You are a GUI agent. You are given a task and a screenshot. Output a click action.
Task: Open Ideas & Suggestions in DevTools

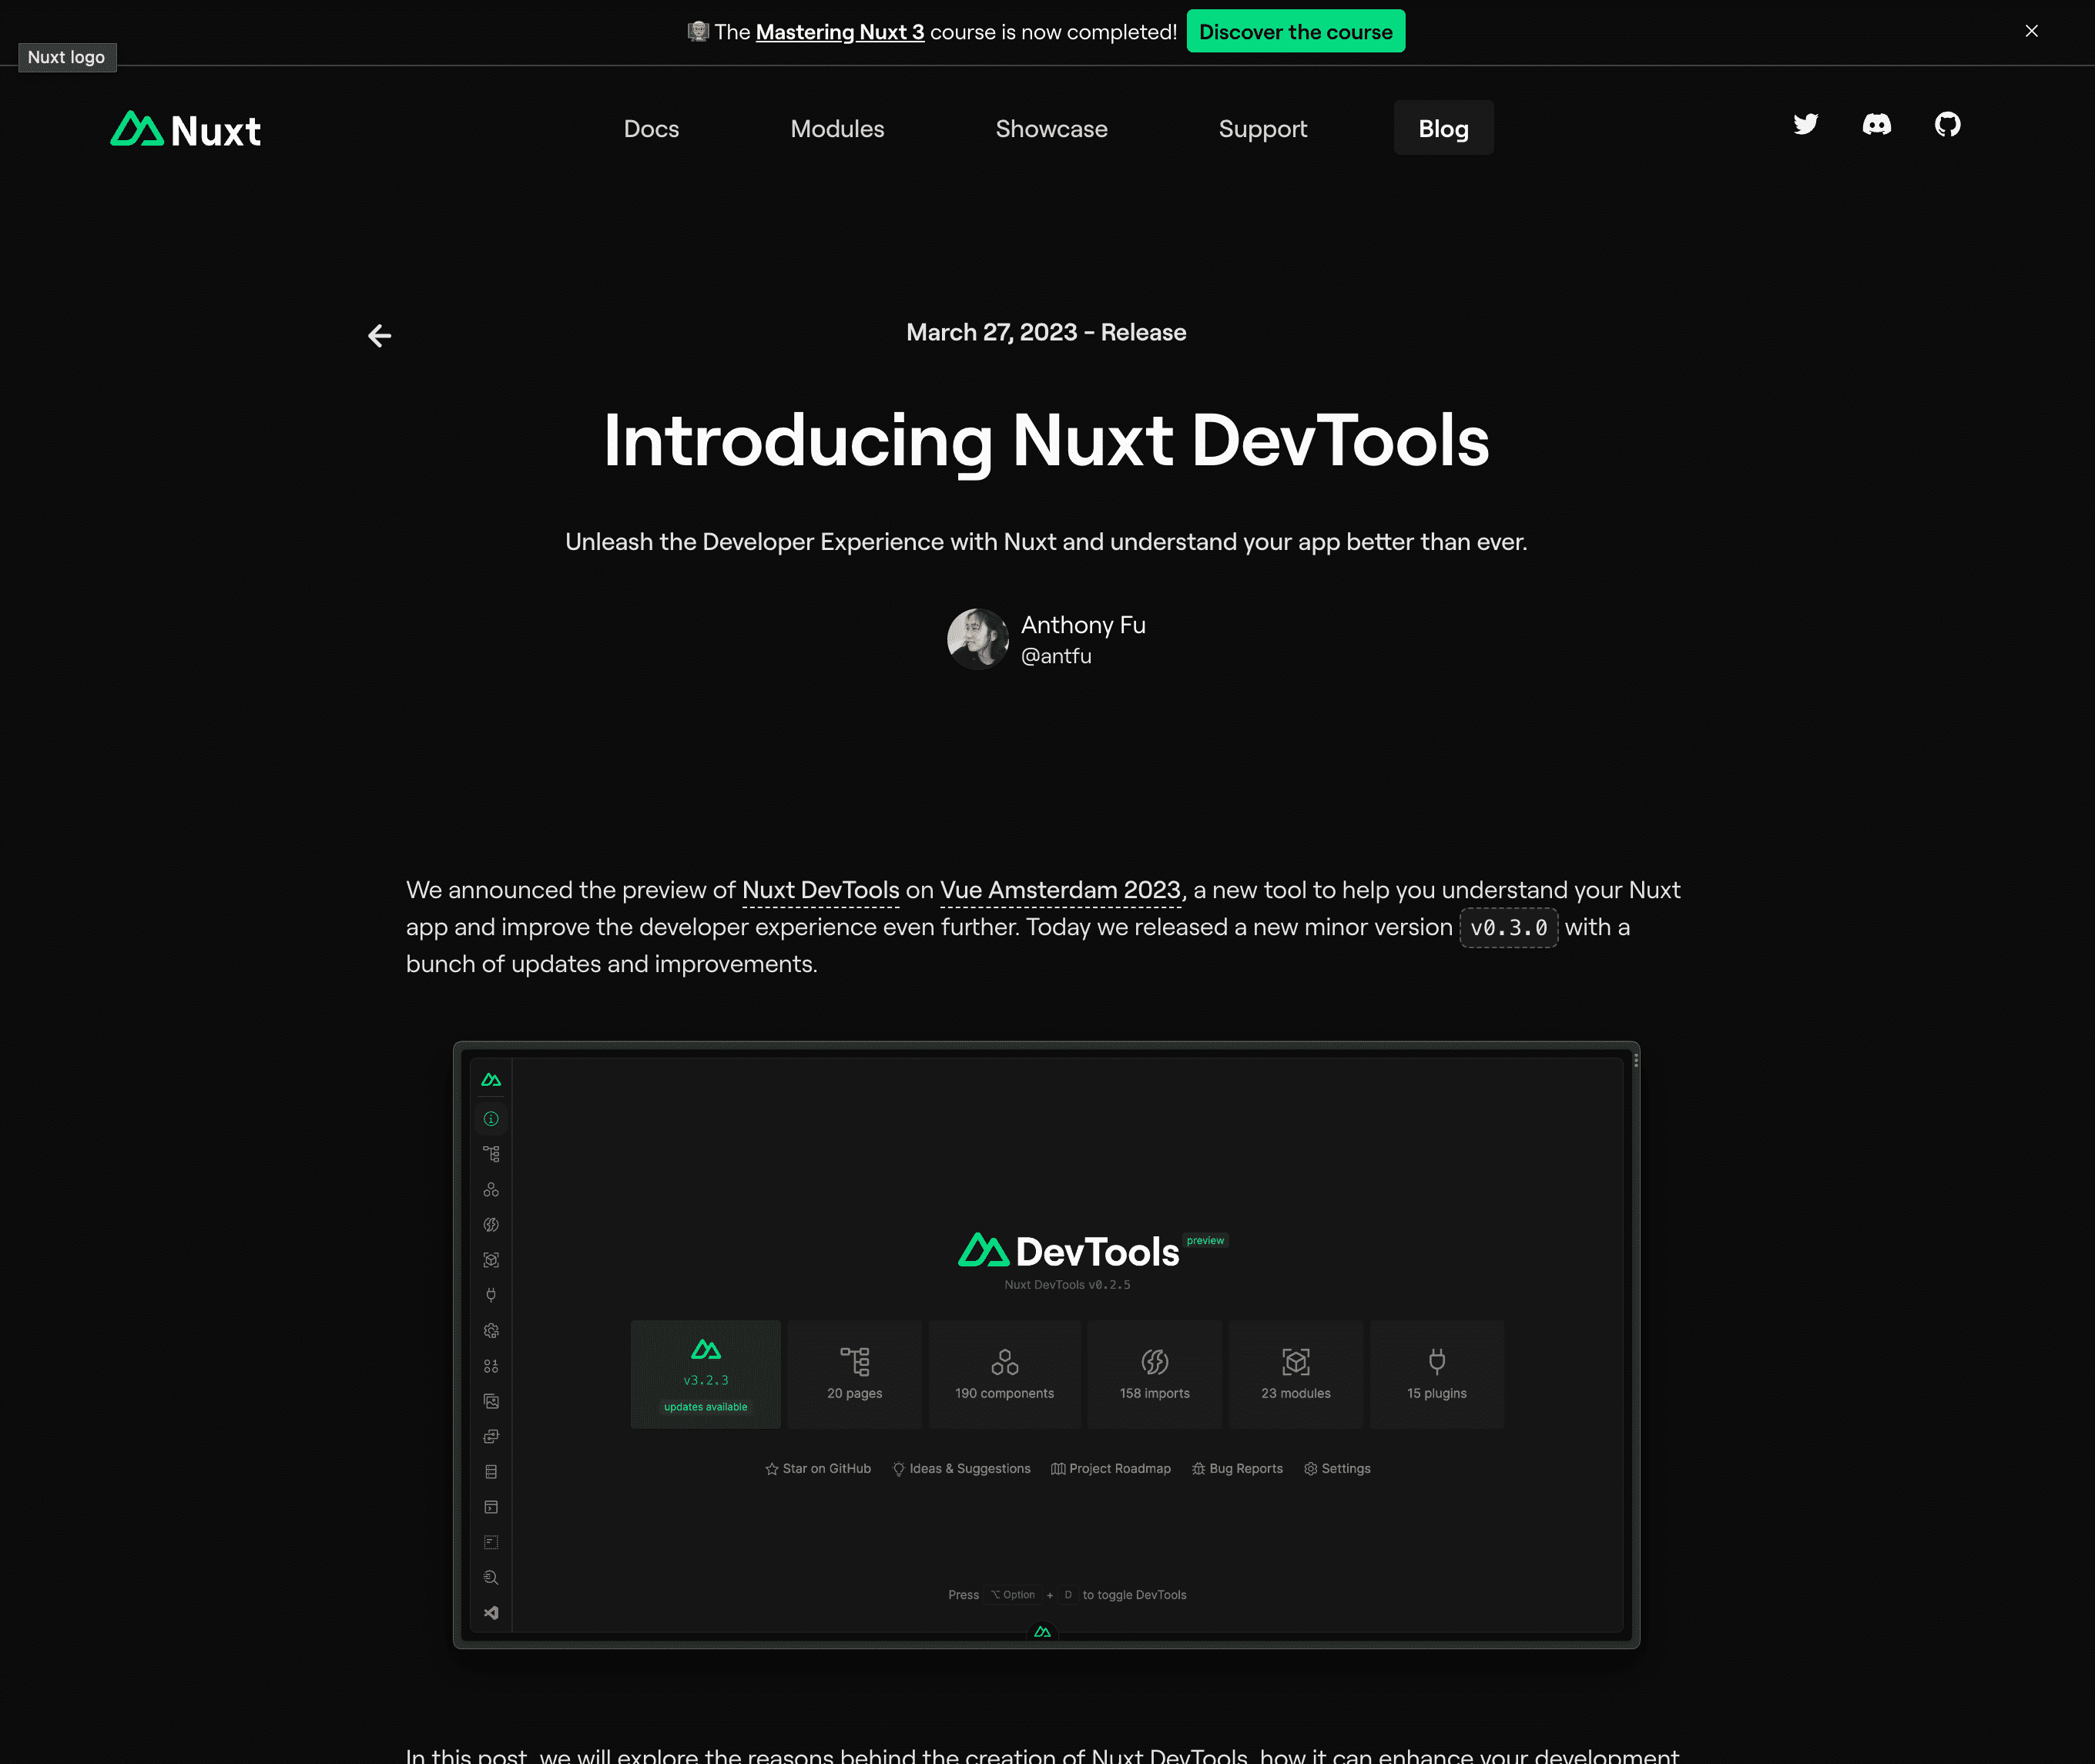coord(961,1469)
